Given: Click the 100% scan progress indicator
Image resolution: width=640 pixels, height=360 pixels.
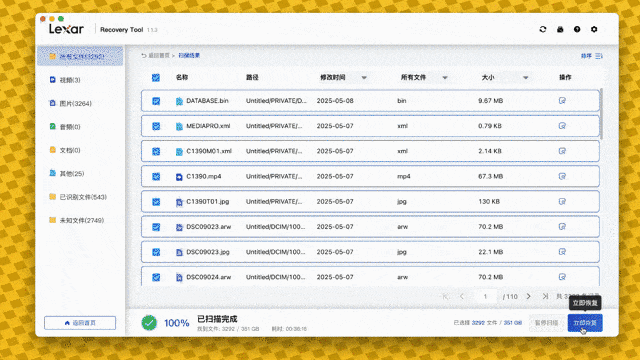Looking at the screenshot, I should tap(177, 323).
